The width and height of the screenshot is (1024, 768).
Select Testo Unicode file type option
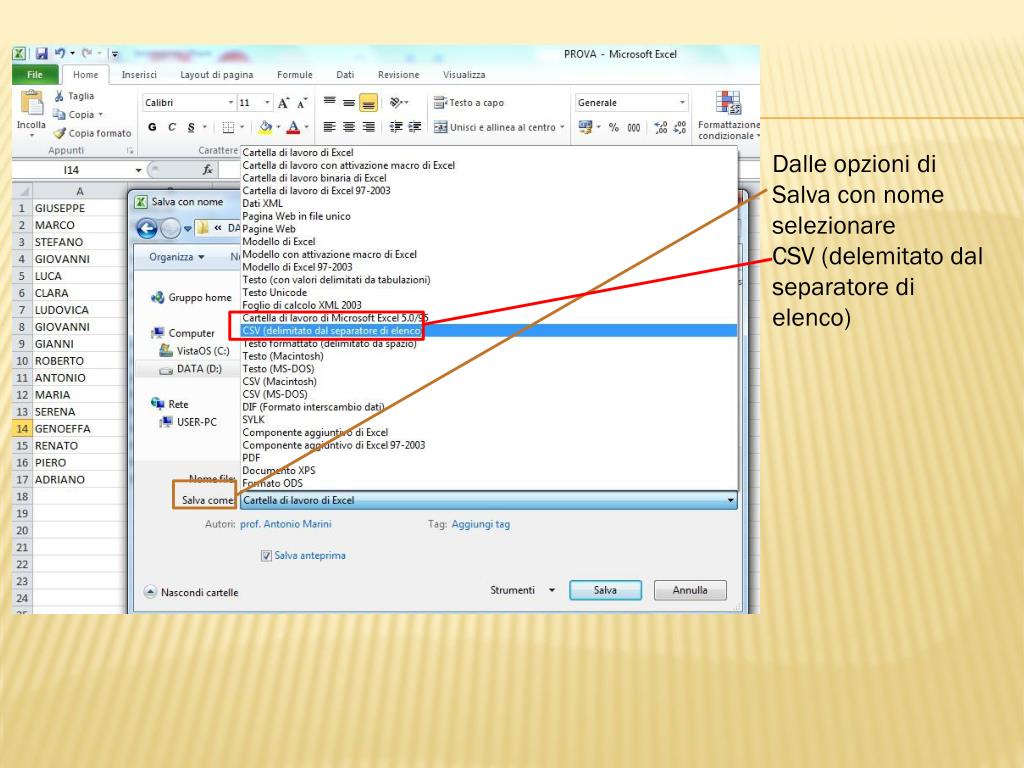point(488,292)
